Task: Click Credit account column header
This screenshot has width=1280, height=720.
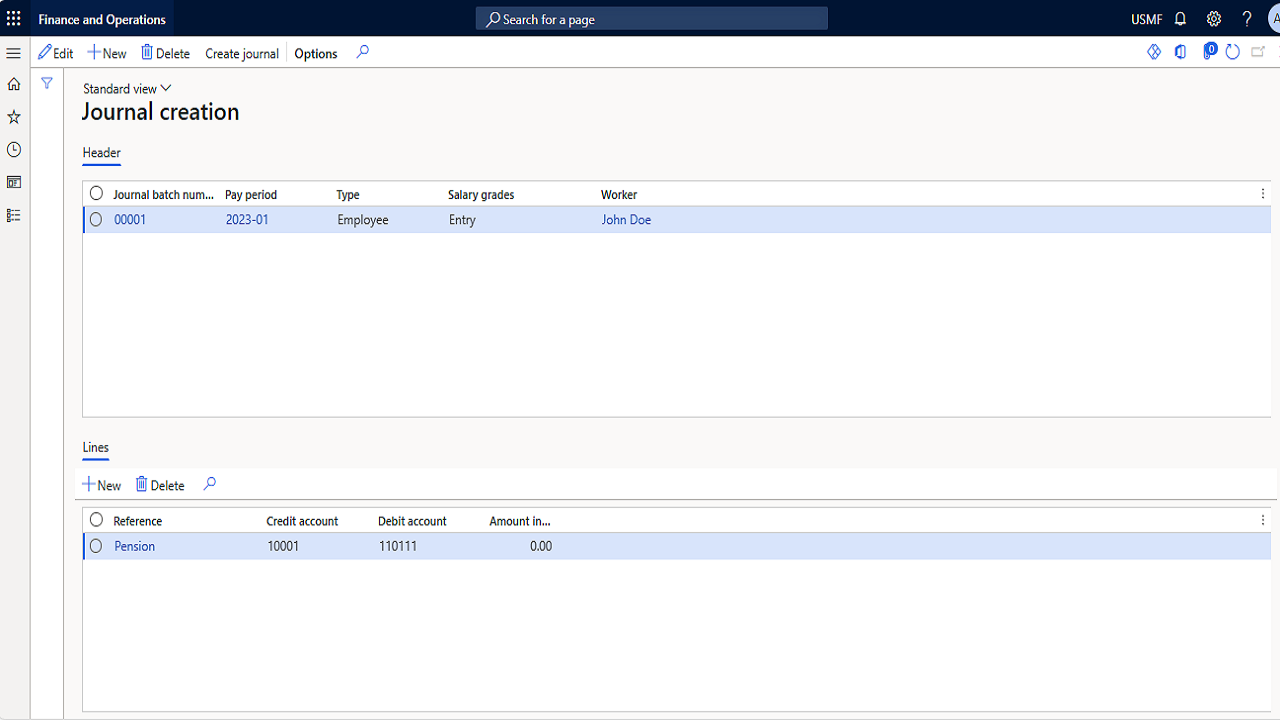Action: coord(302,521)
